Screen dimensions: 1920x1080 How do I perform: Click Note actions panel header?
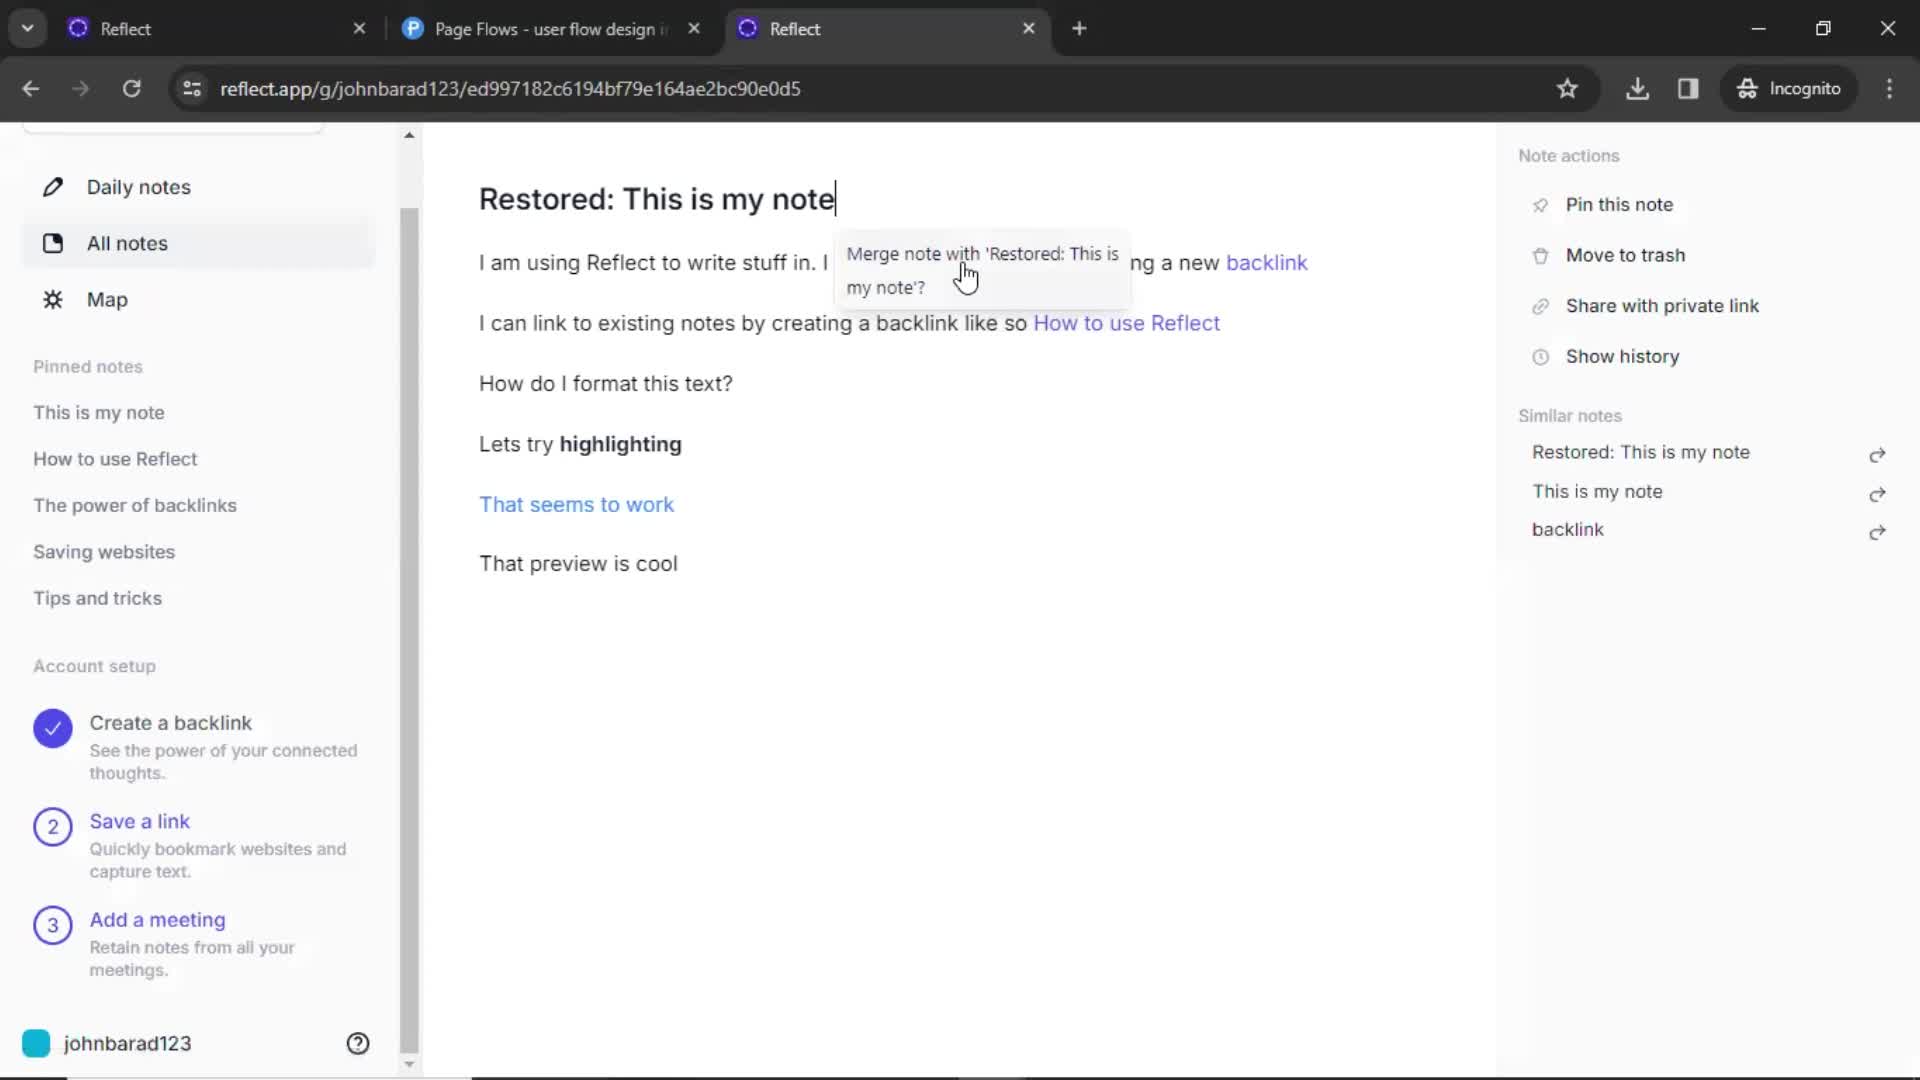pyautogui.click(x=1569, y=156)
